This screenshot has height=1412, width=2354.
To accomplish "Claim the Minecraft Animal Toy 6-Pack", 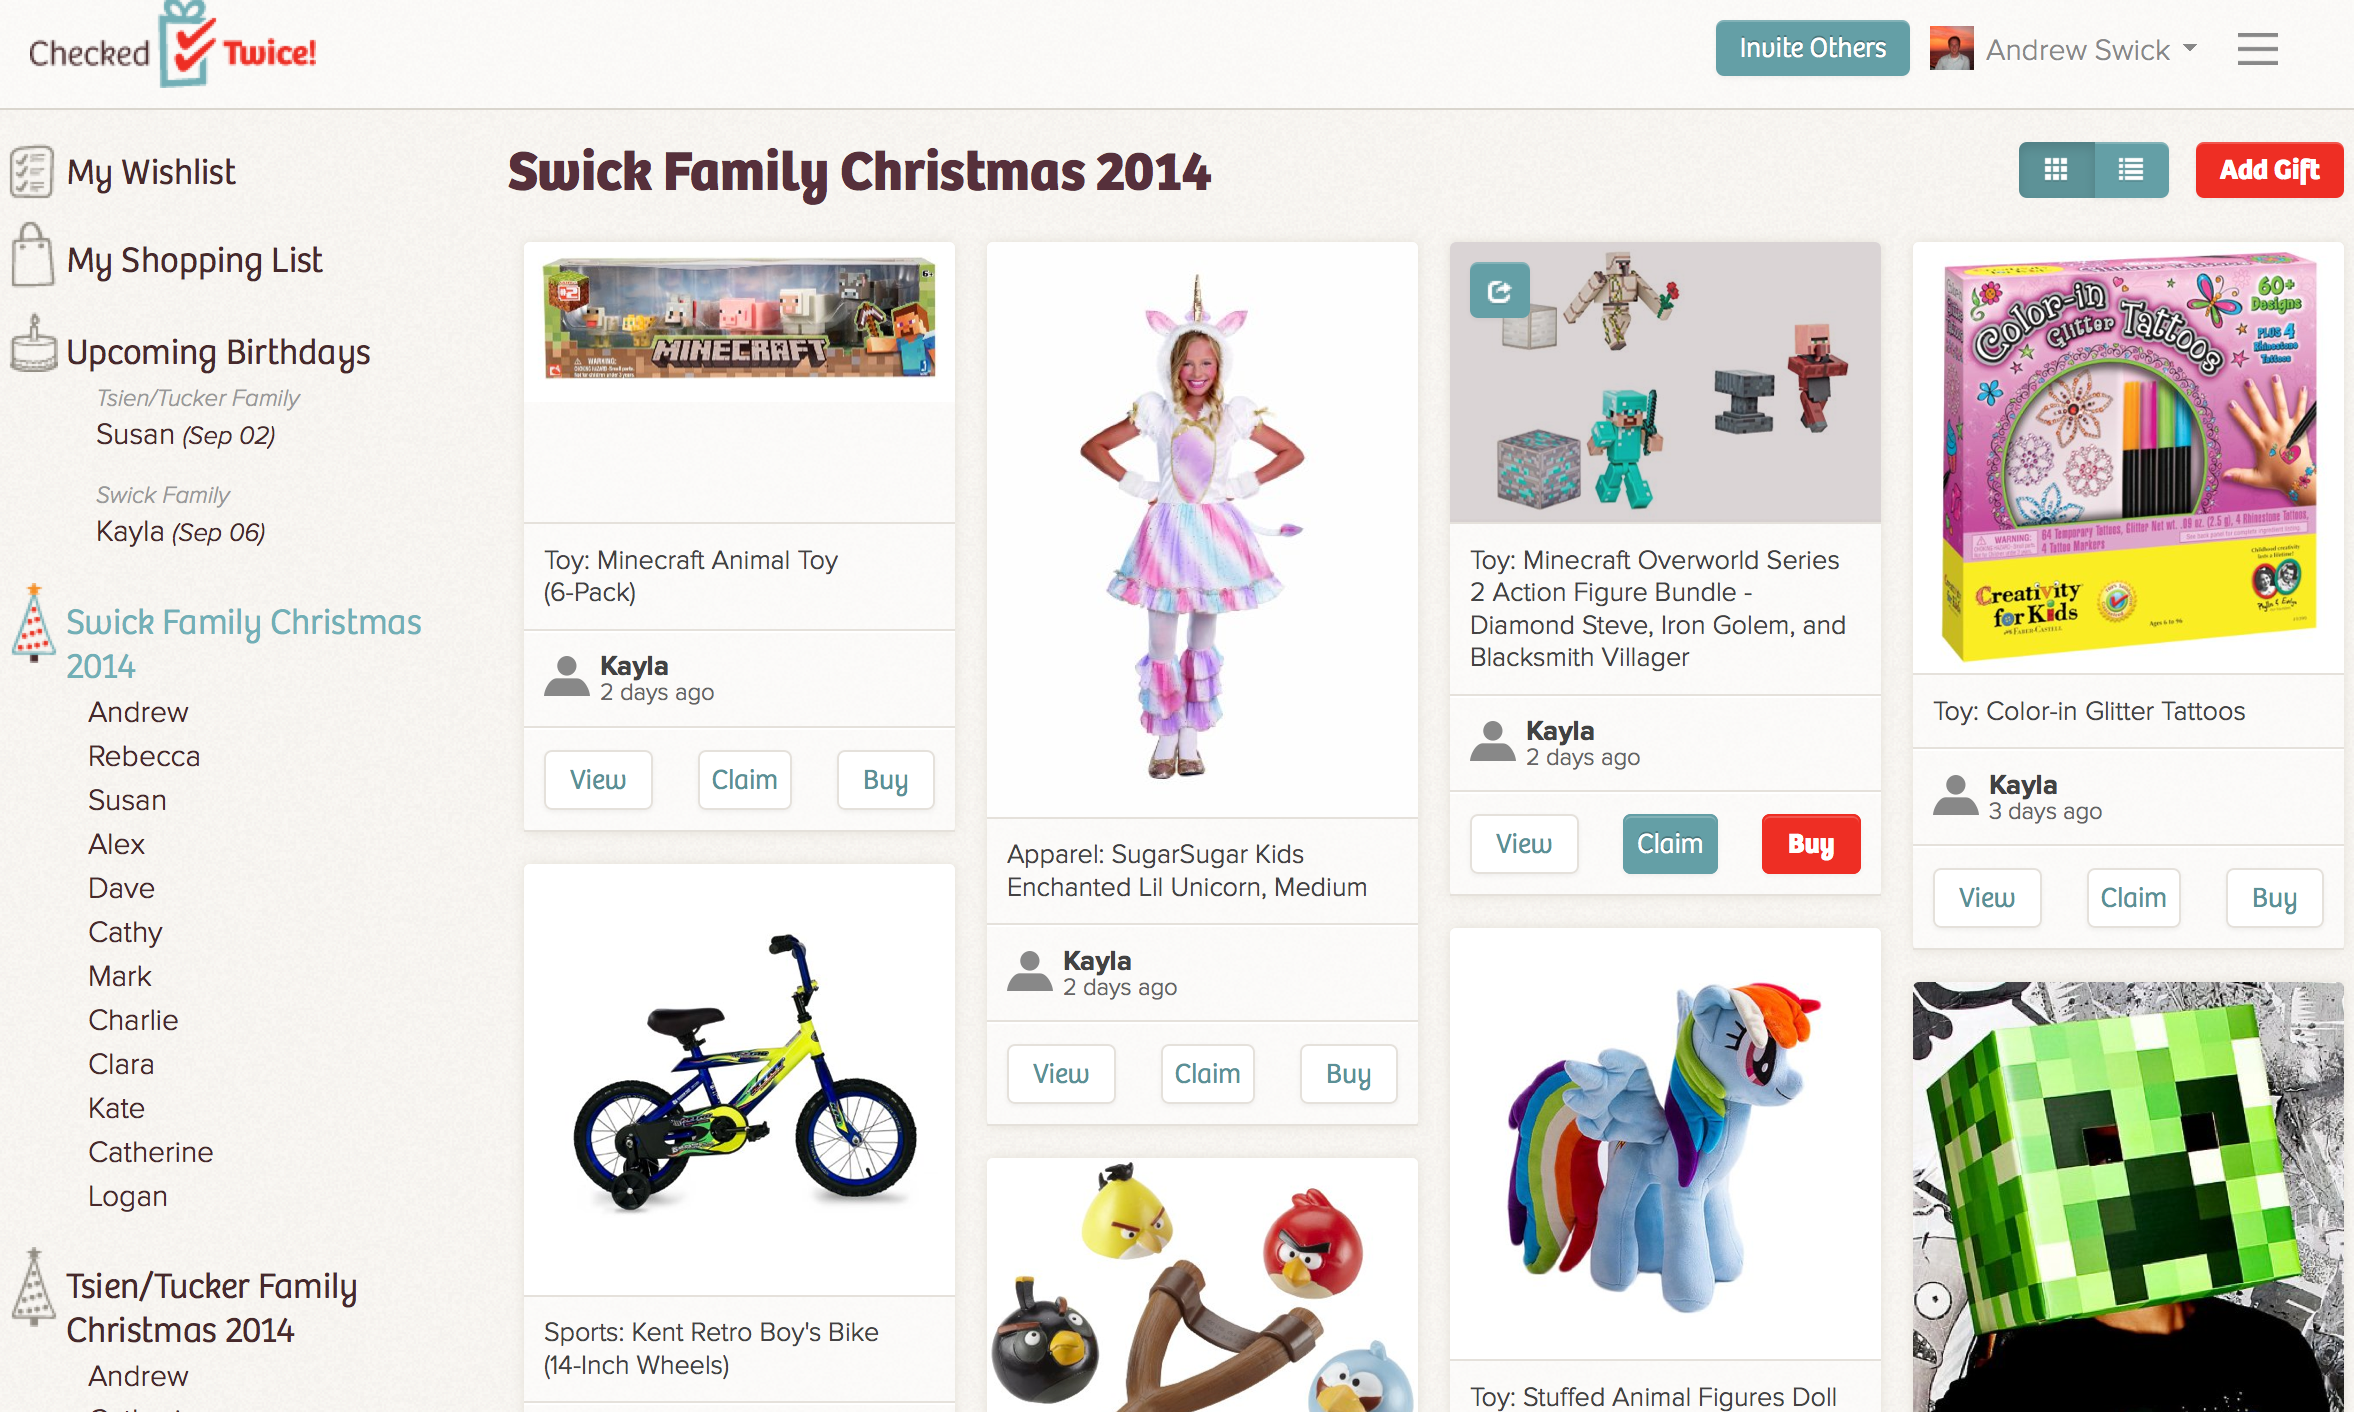I will coord(739,777).
